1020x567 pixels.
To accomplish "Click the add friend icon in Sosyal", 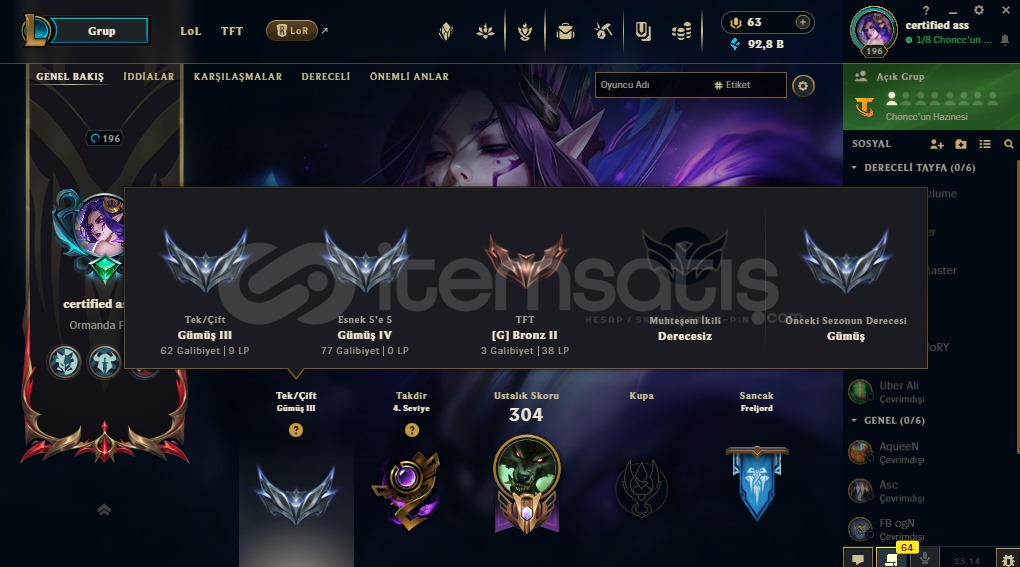I will coord(937,144).
